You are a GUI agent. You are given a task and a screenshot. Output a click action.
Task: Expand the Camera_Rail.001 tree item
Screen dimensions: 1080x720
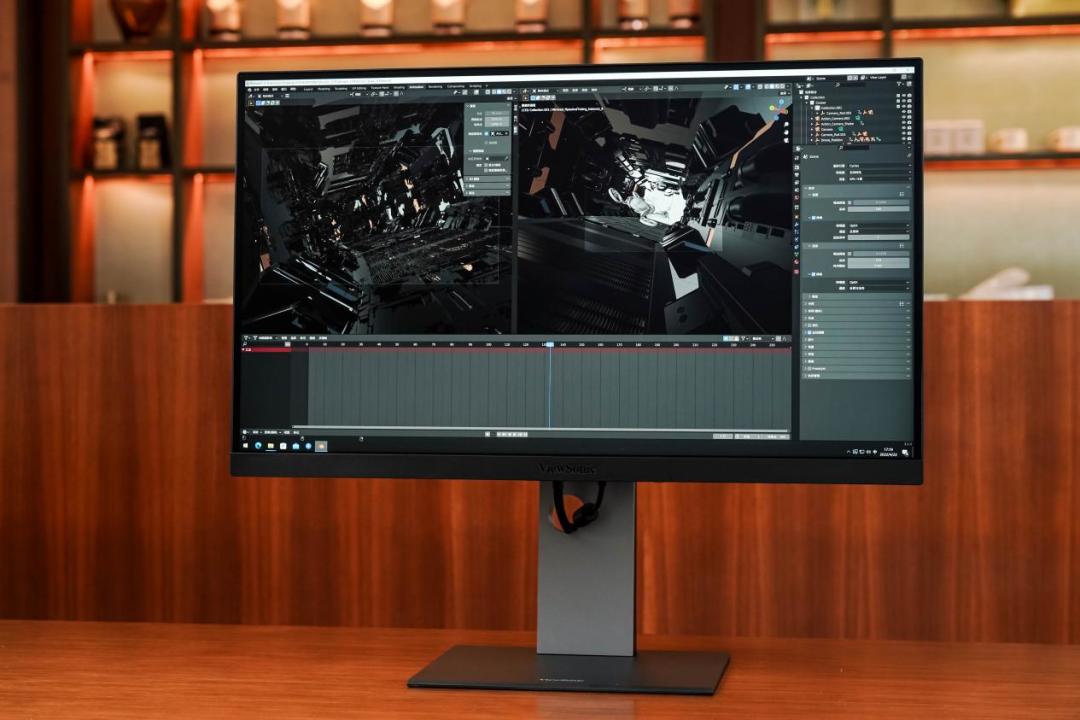(x=817, y=113)
